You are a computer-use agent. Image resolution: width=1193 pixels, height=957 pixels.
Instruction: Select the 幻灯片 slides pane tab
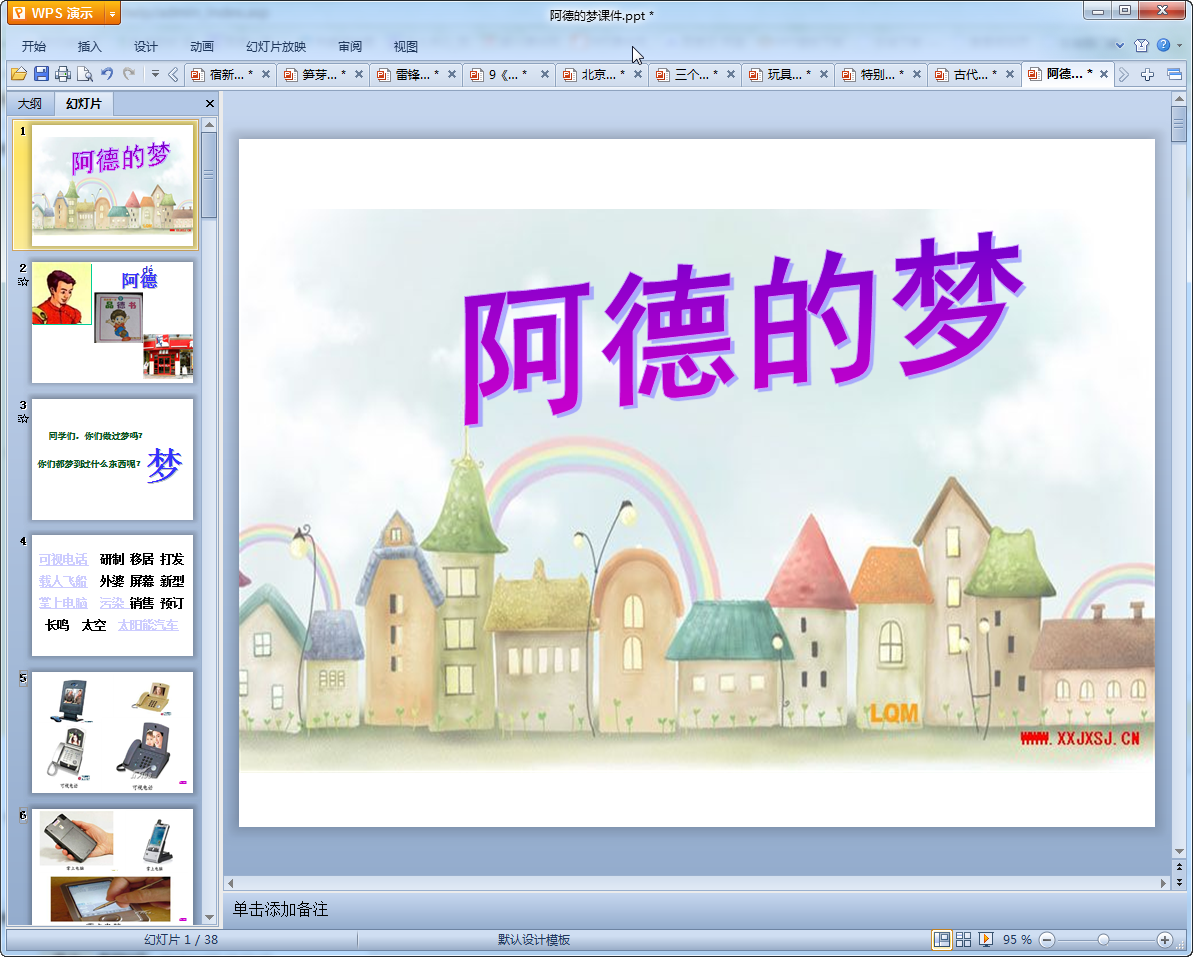pos(83,103)
